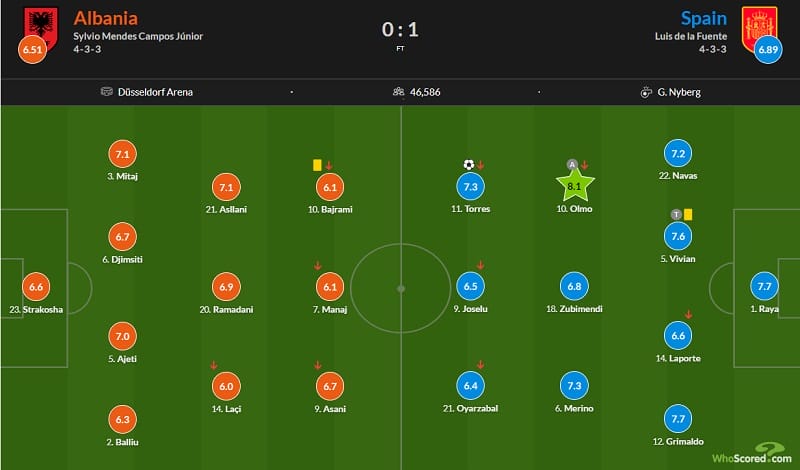Click the Spain flag crest
800x470 pixels.
tap(757, 24)
